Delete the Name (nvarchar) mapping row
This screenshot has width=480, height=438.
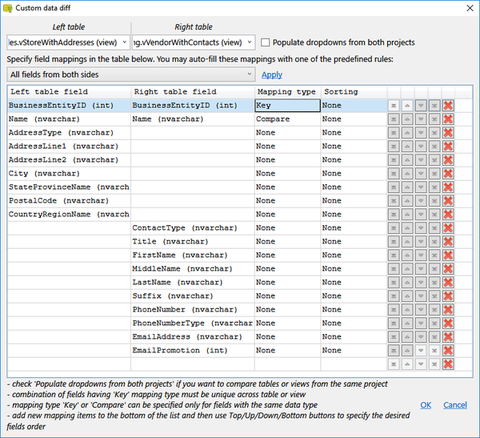[448, 119]
